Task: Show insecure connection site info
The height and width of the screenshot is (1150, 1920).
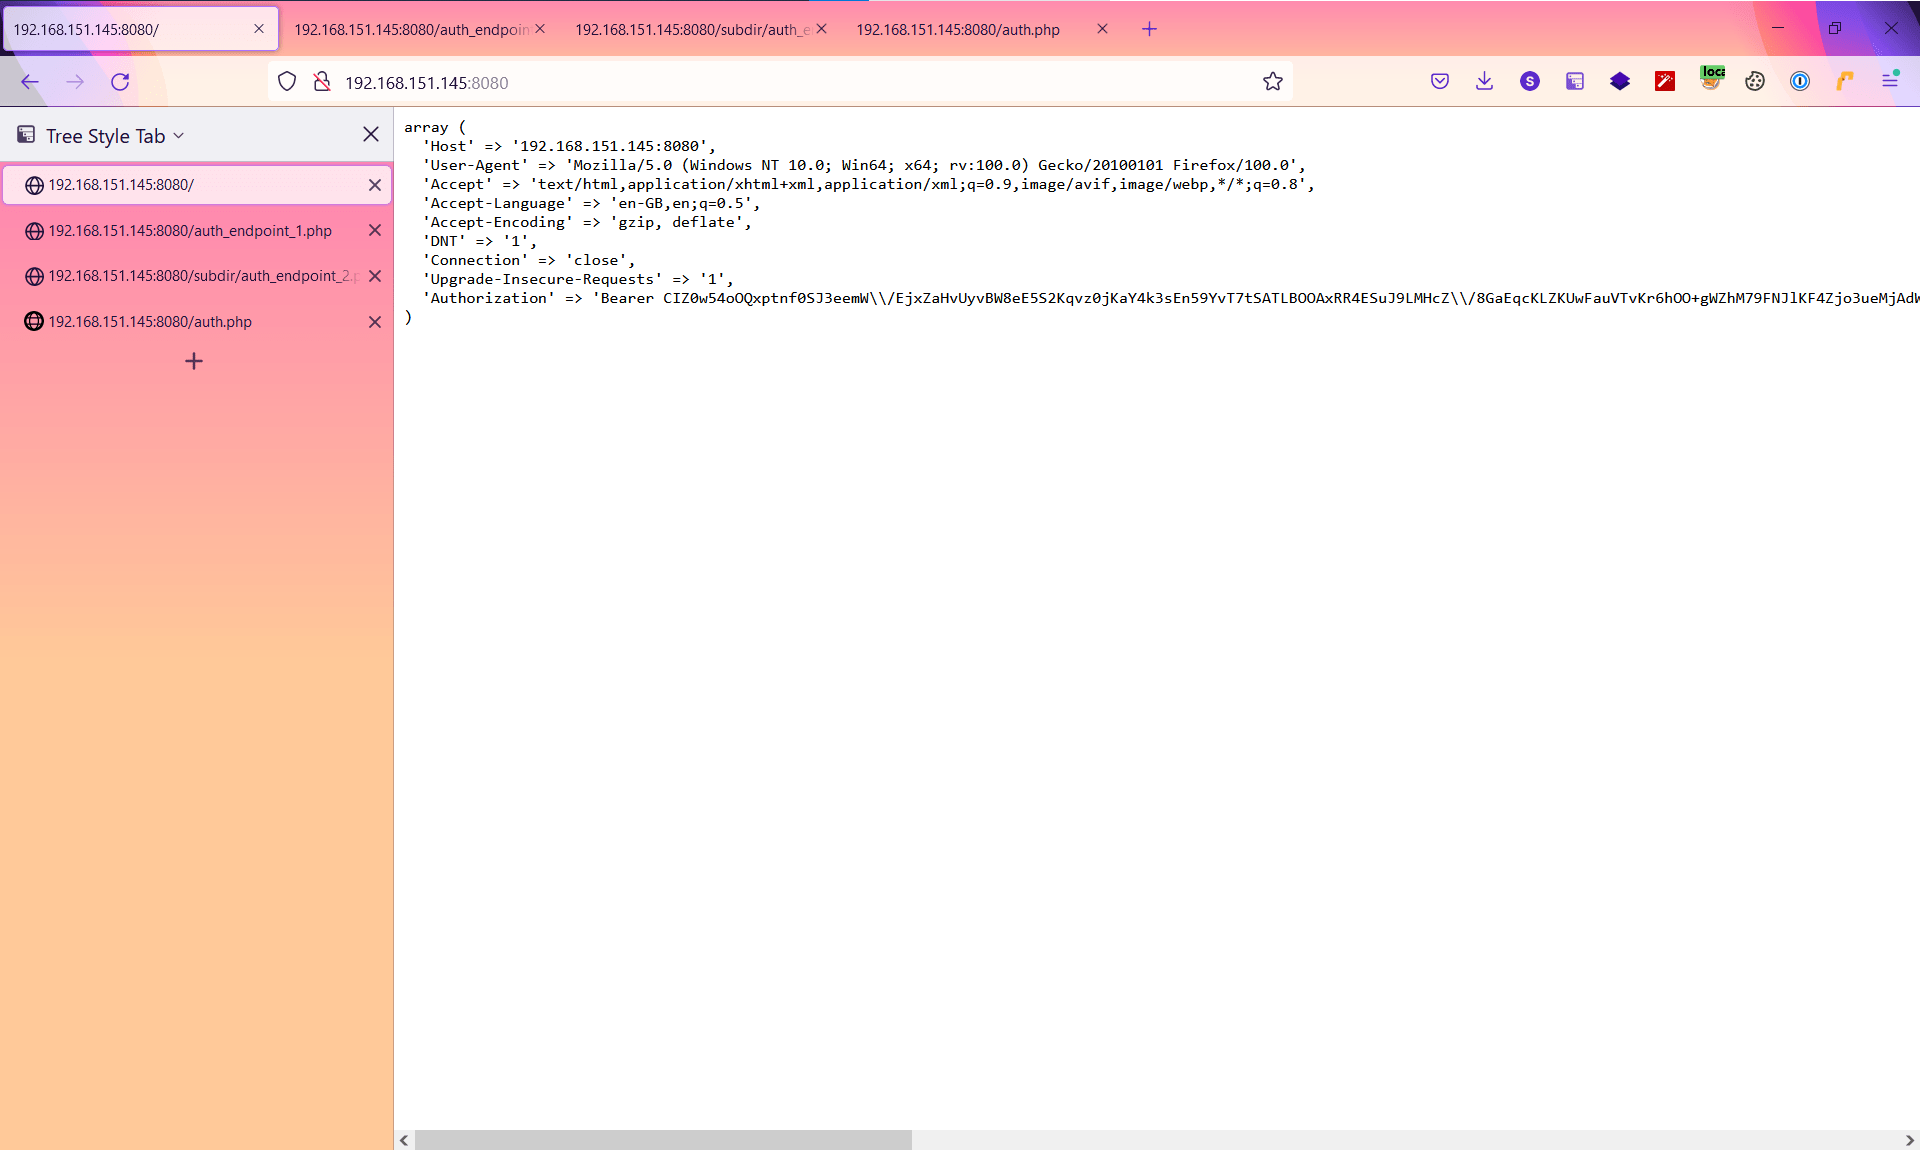Action: pyautogui.click(x=322, y=82)
